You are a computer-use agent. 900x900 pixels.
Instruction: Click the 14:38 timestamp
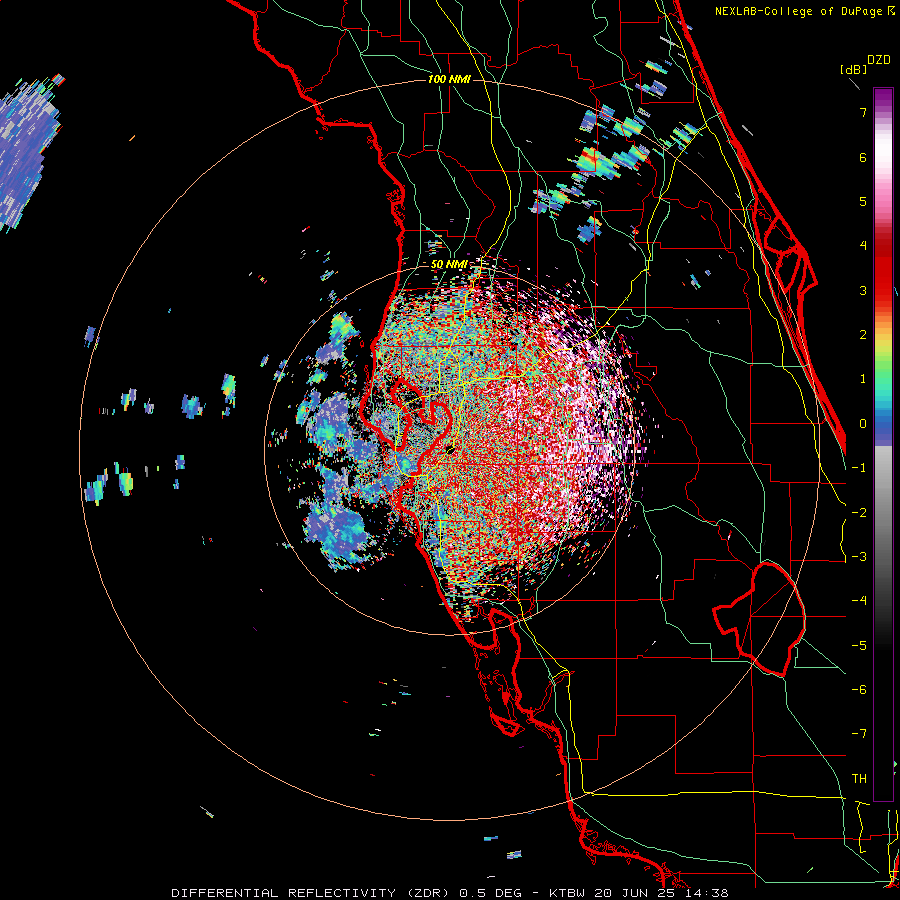[705, 893]
